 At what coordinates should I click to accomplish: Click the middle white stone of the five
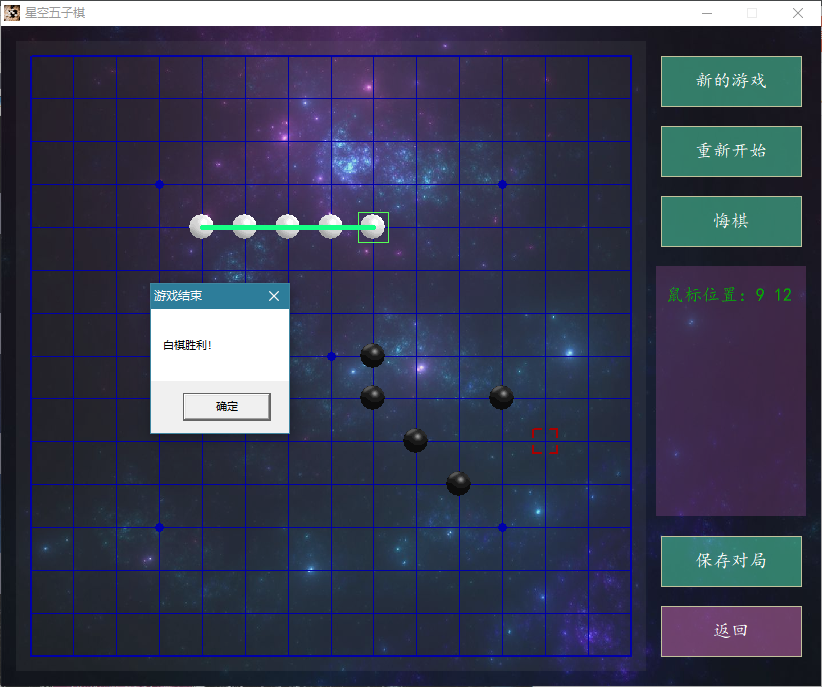[x=287, y=227]
